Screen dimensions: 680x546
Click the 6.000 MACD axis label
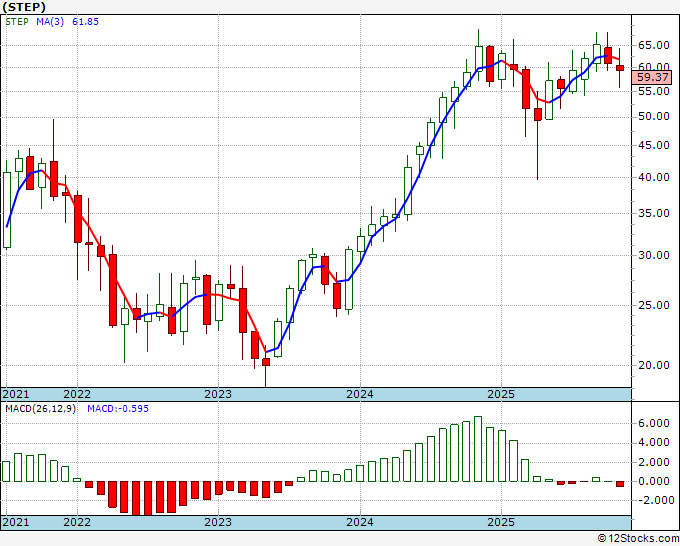[x=654, y=423]
